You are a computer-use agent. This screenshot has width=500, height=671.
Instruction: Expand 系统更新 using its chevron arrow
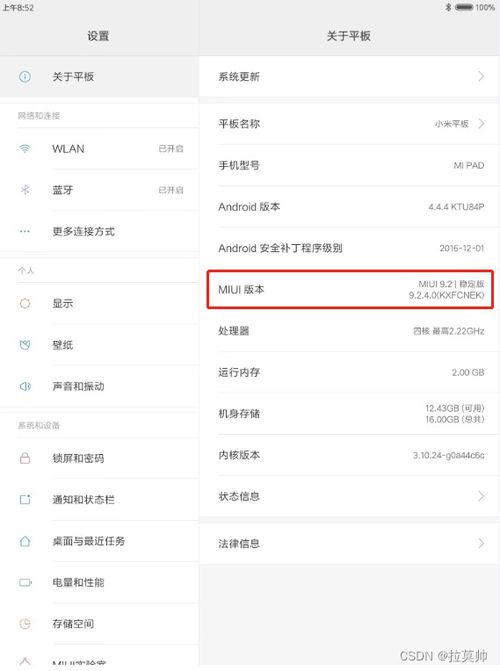coord(481,76)
